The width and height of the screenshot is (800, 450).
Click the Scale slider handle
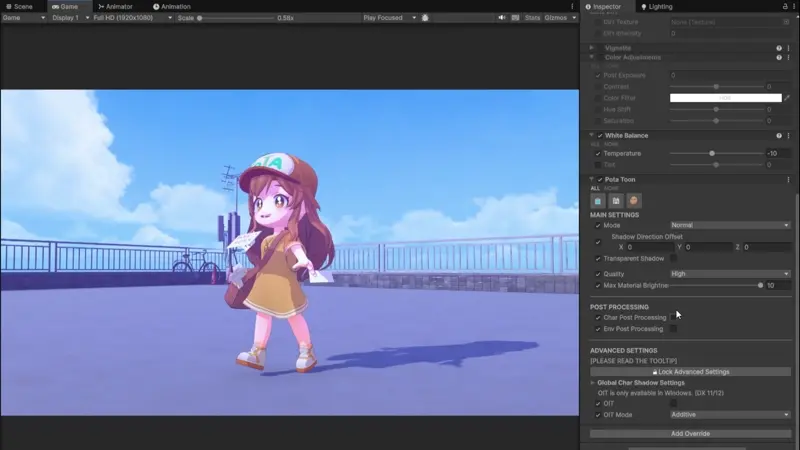[x=199, y=18]
